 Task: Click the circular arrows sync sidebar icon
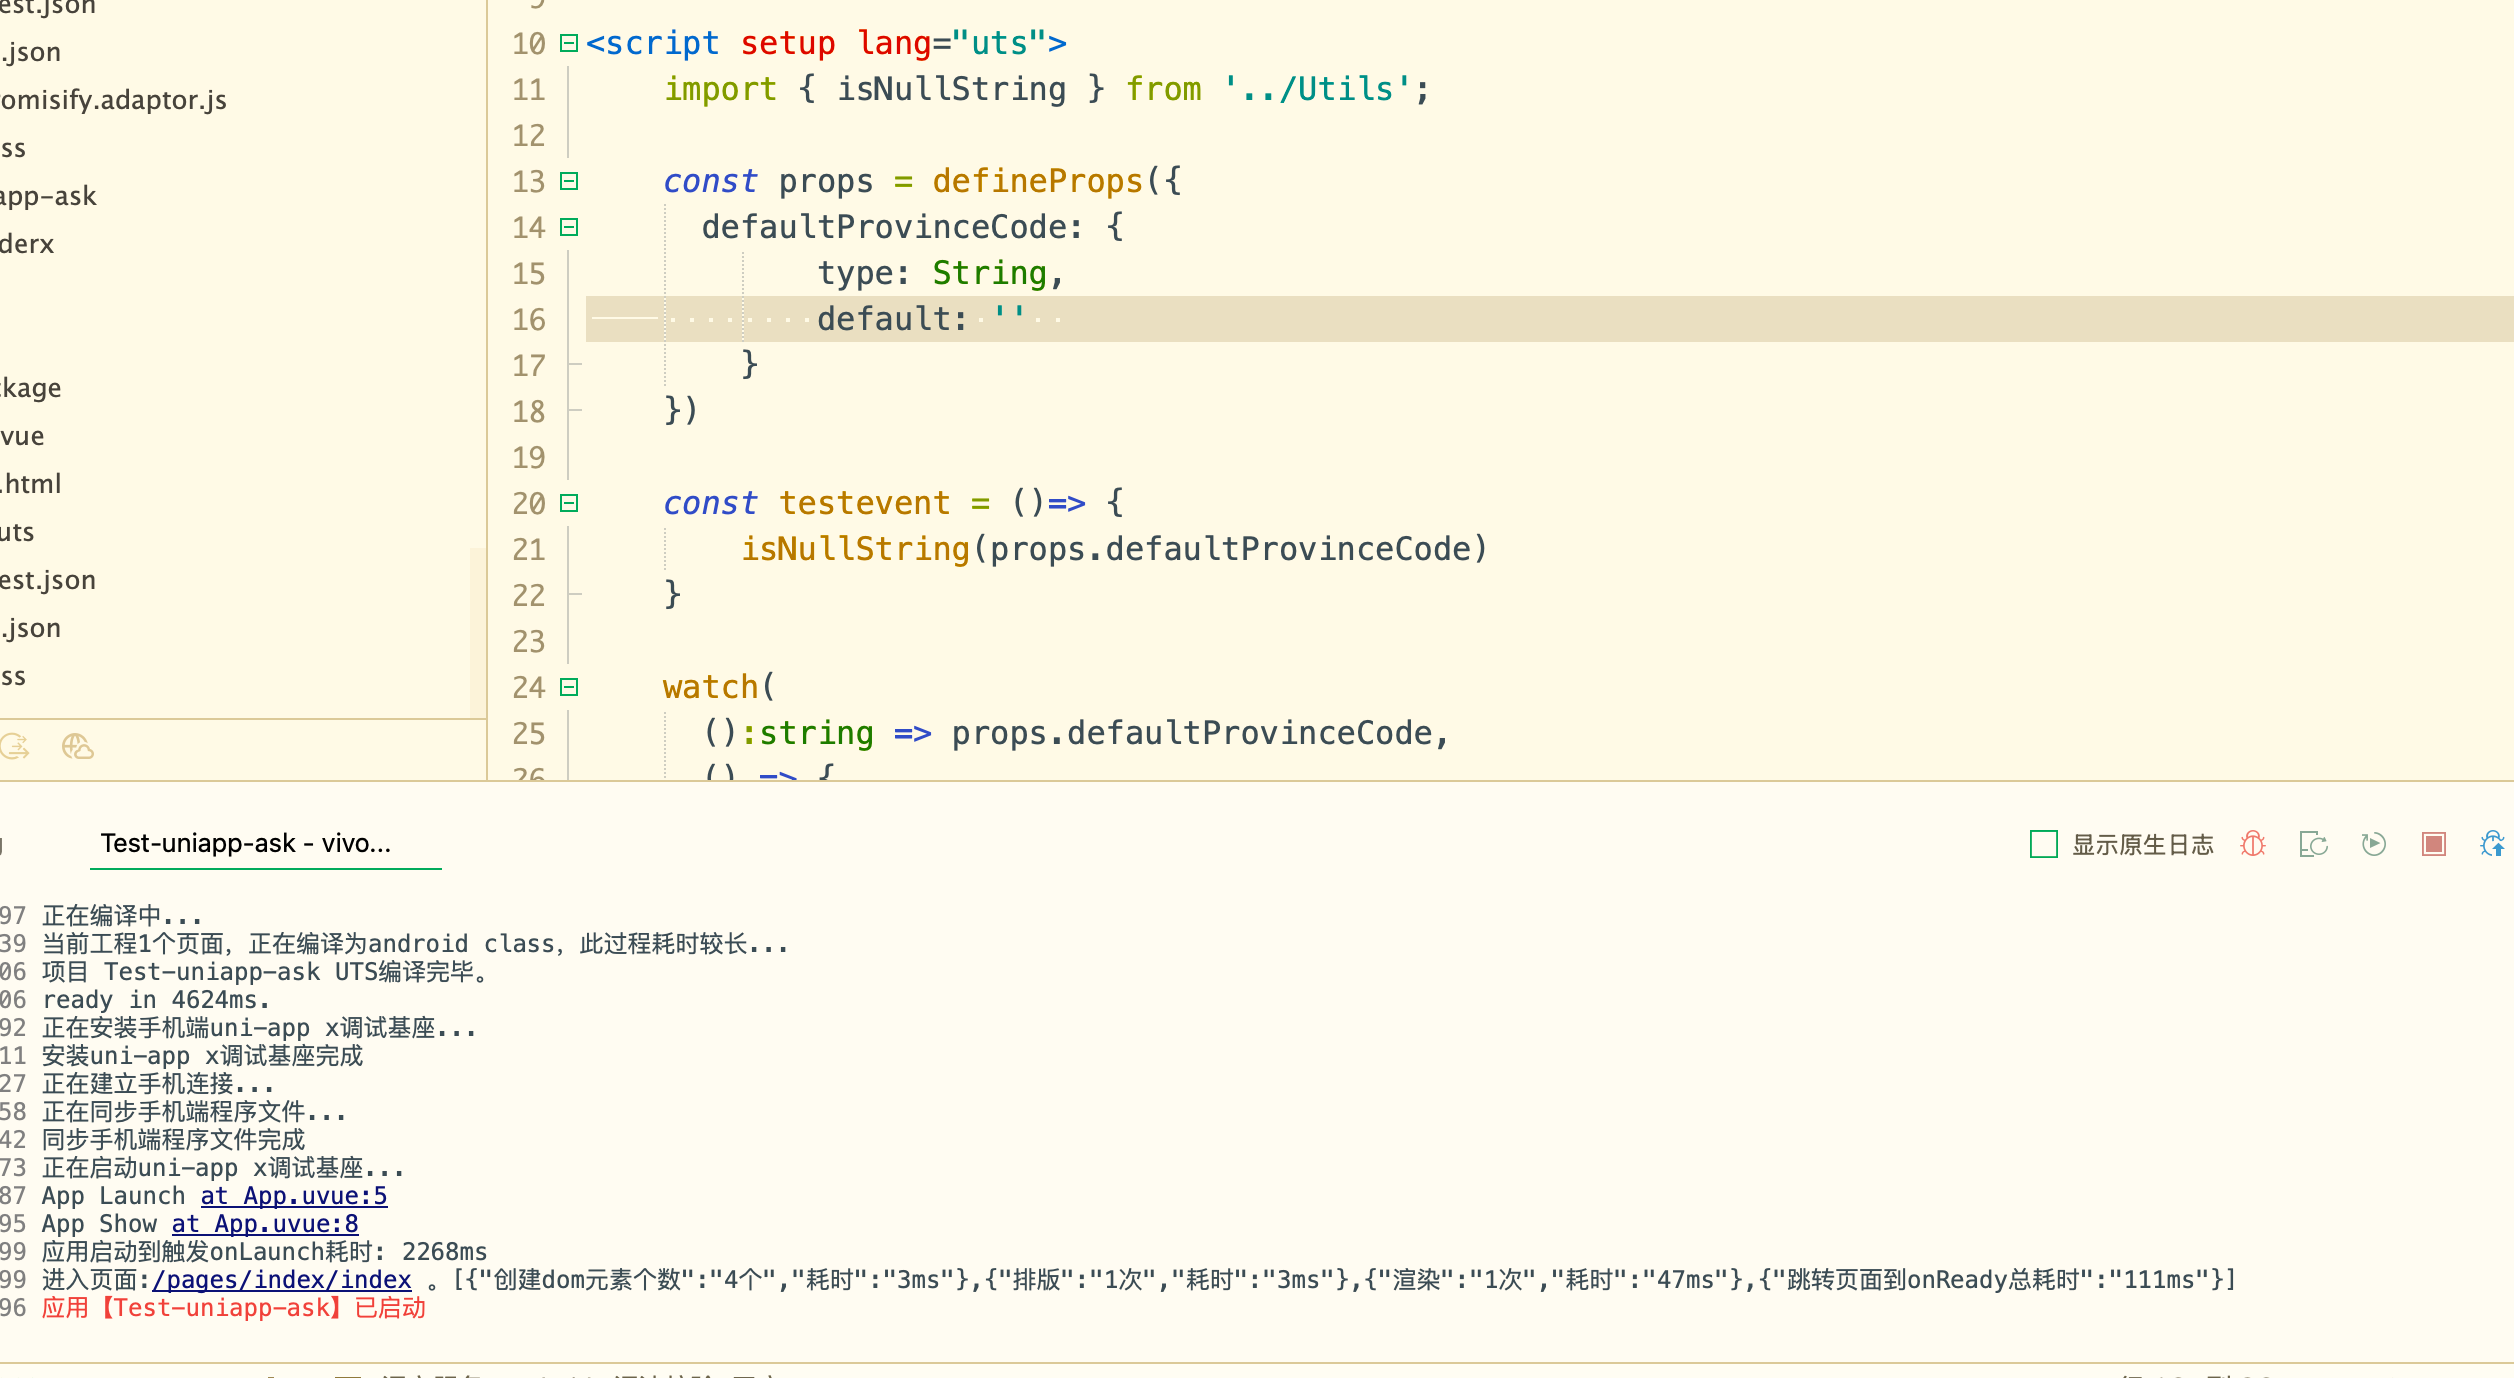point(15,746)
